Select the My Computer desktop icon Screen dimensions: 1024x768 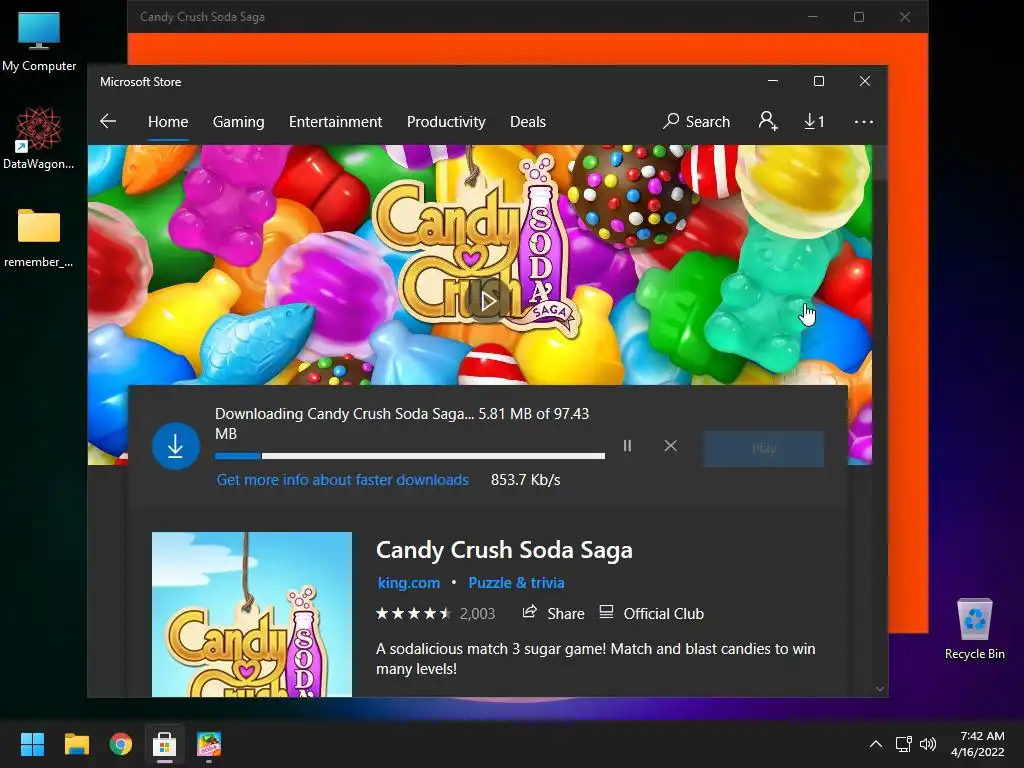(39, 42)
